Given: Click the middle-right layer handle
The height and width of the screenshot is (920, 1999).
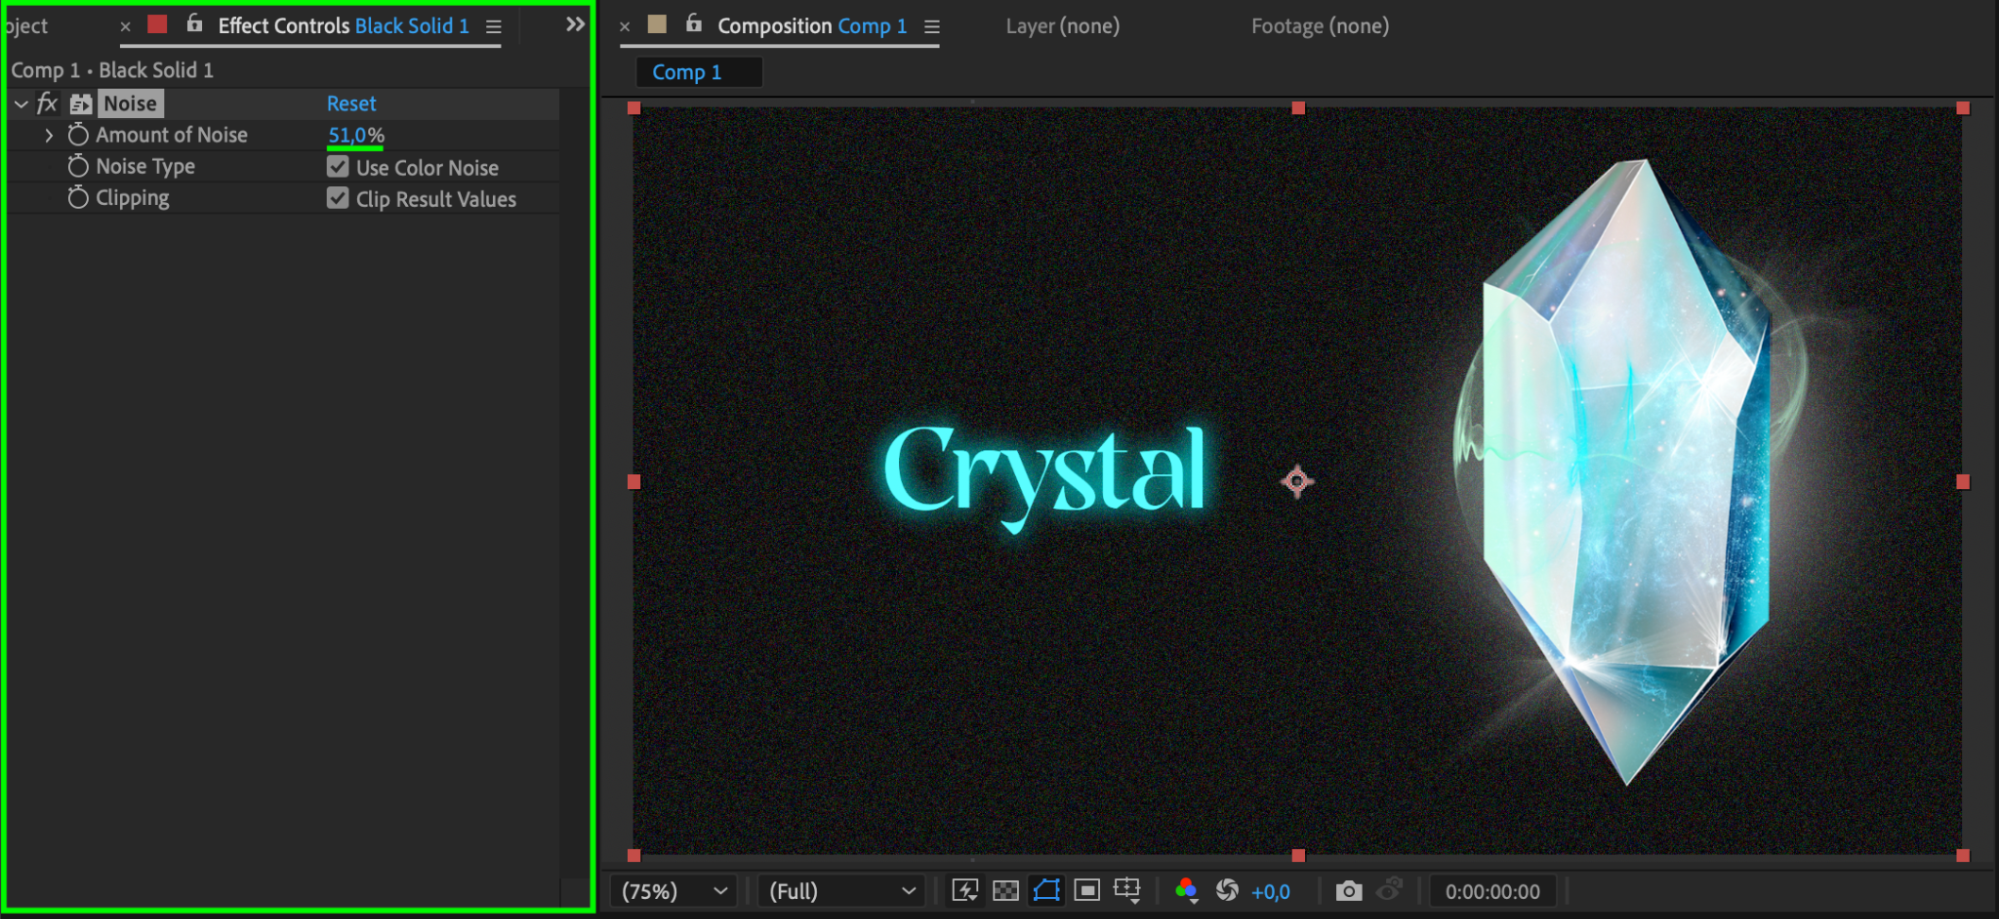Looking at the screenshot, I should click(1963, 482).
